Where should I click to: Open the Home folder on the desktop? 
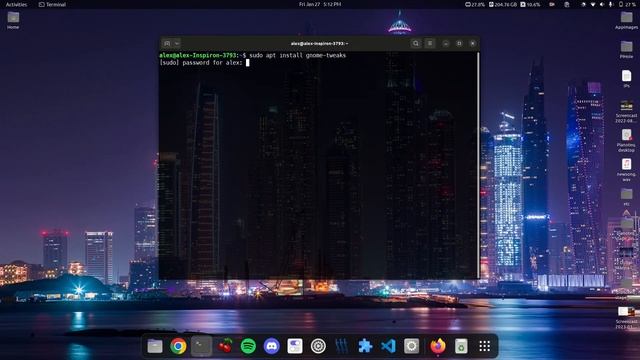coord(13,20)
